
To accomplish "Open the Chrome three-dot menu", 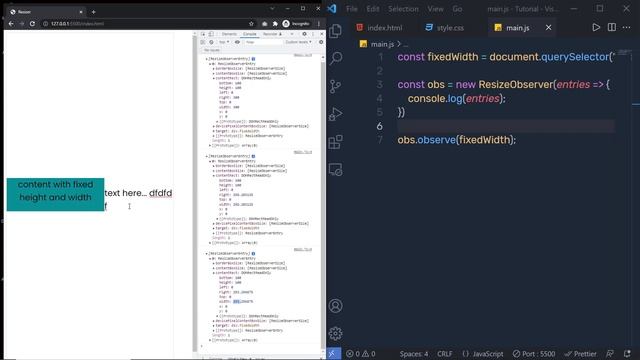I will tap(318, 24).
